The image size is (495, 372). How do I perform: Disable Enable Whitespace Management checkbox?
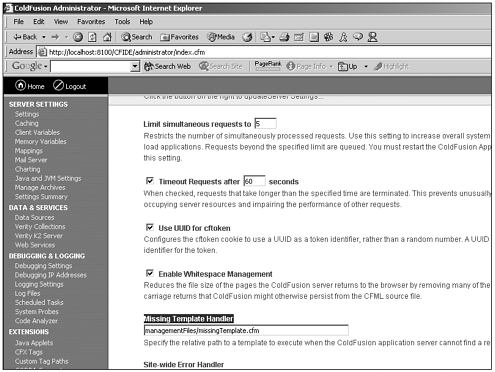coord(150,273)
